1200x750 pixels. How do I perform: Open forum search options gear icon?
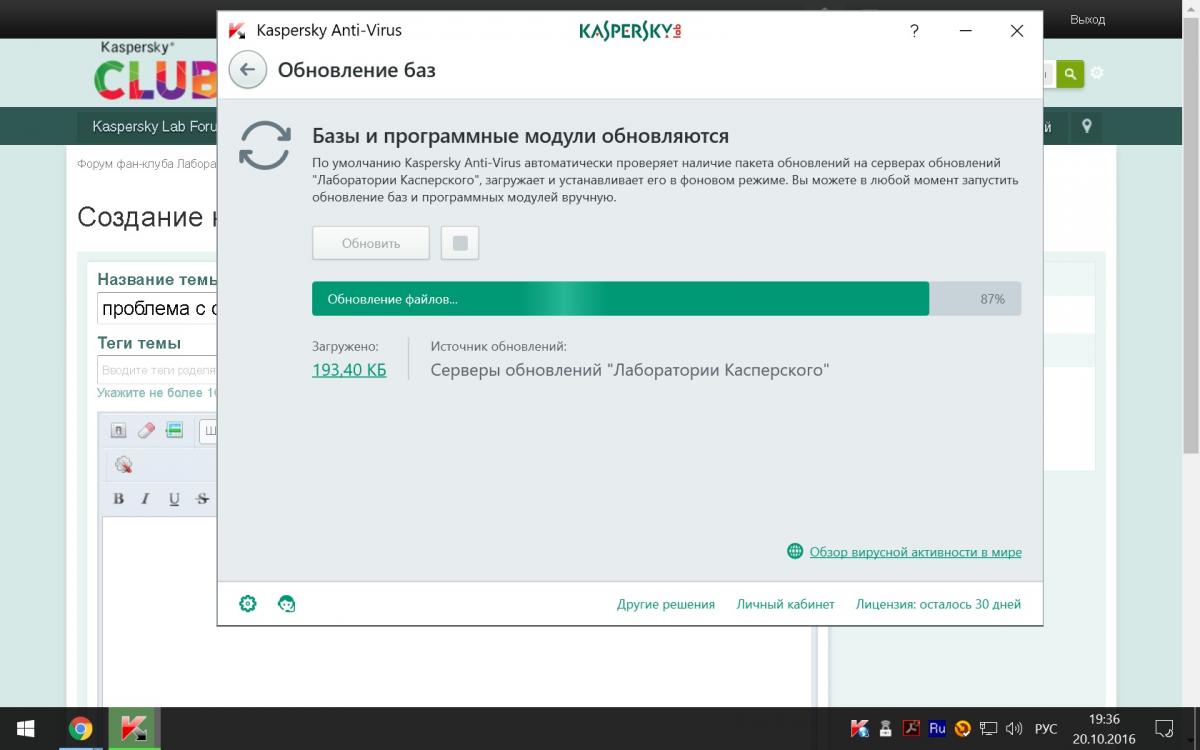pyautogui.click(x=1097, y=73)
